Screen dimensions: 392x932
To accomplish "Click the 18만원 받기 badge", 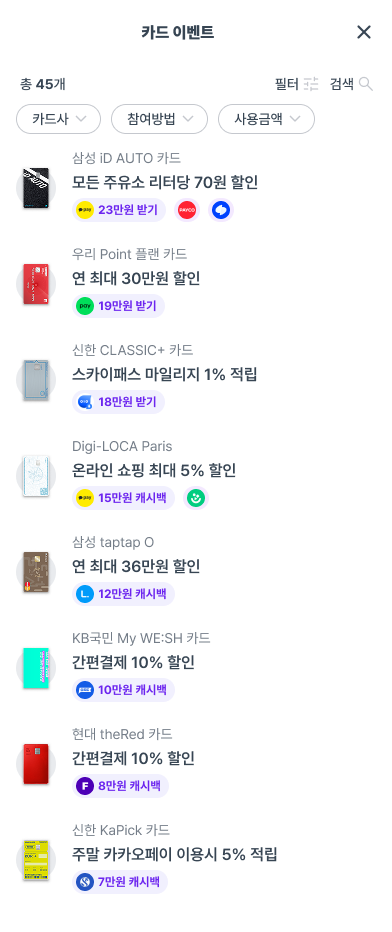I will (x=118, y=402).
